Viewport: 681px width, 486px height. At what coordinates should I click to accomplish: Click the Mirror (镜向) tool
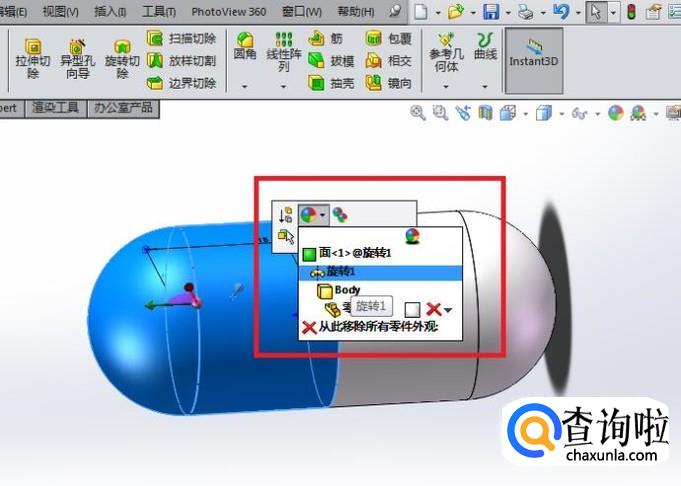(389, 83)
